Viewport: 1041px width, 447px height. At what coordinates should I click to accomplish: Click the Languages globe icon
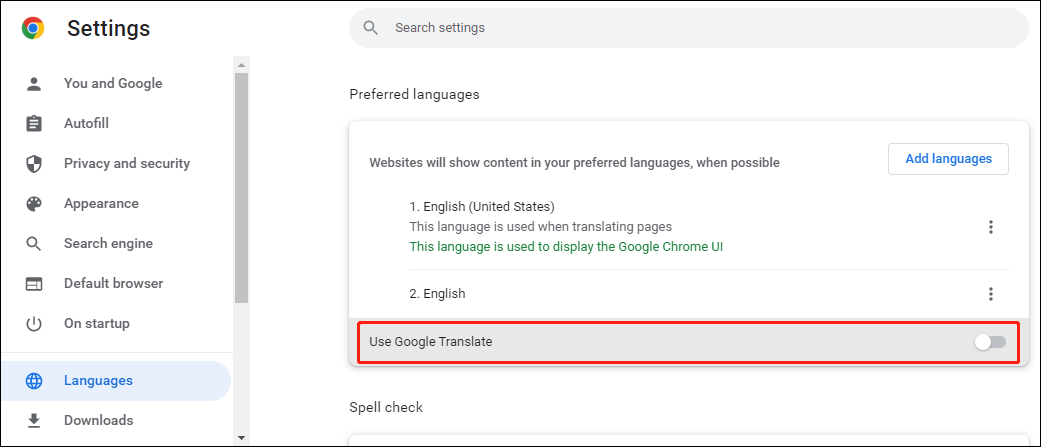click(34, 381)
